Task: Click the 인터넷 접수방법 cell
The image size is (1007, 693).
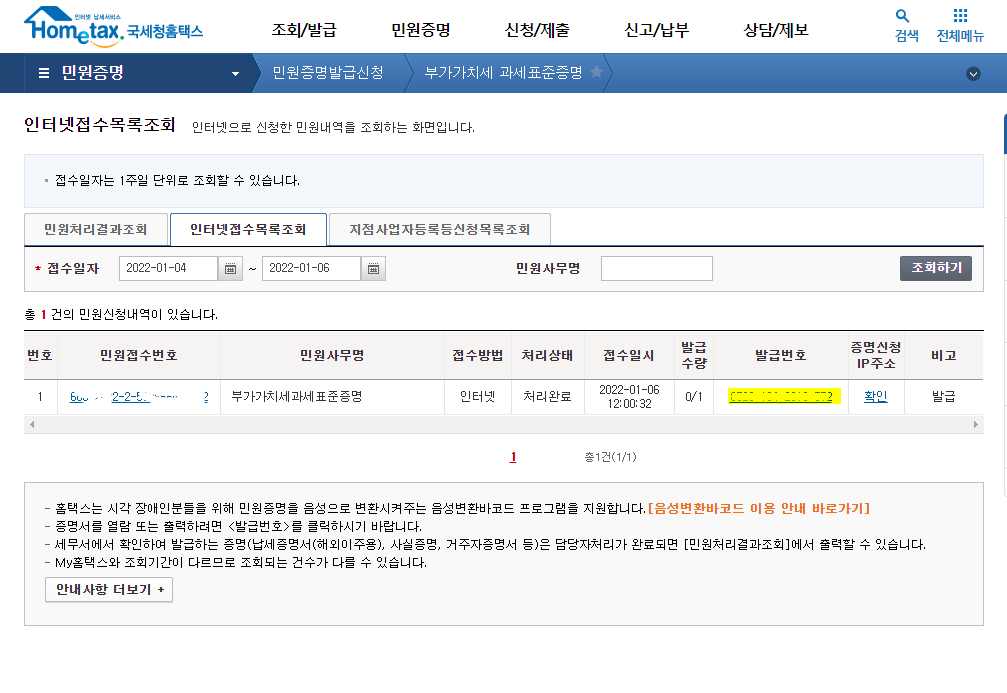Action: pos(477,396)
